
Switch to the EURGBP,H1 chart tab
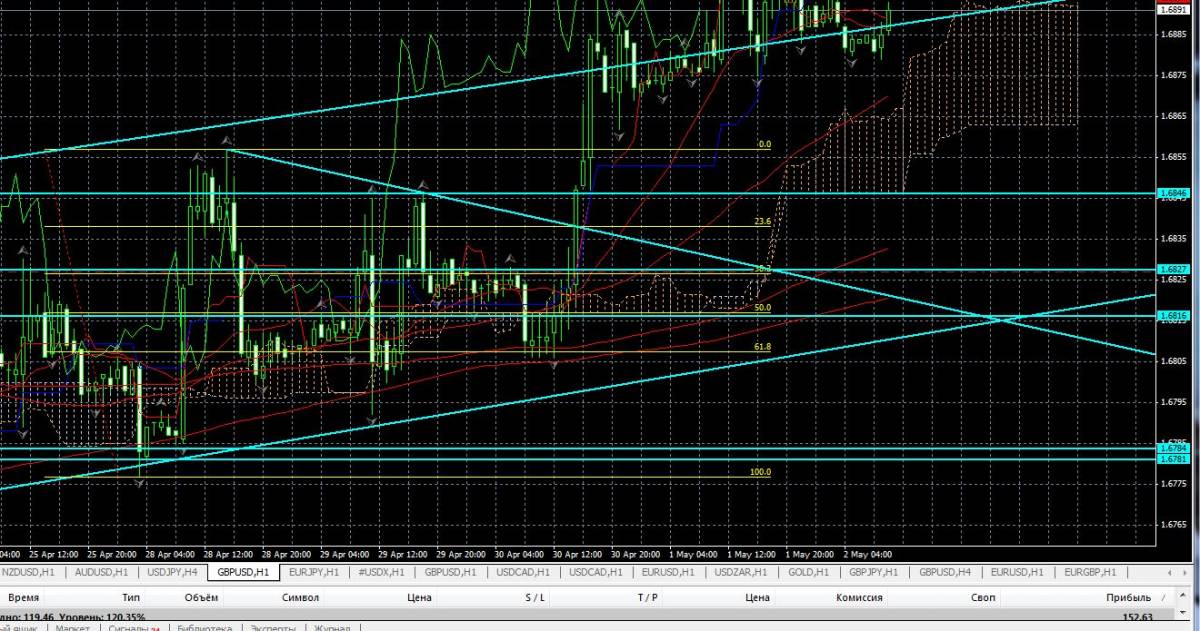point(1090,573)
